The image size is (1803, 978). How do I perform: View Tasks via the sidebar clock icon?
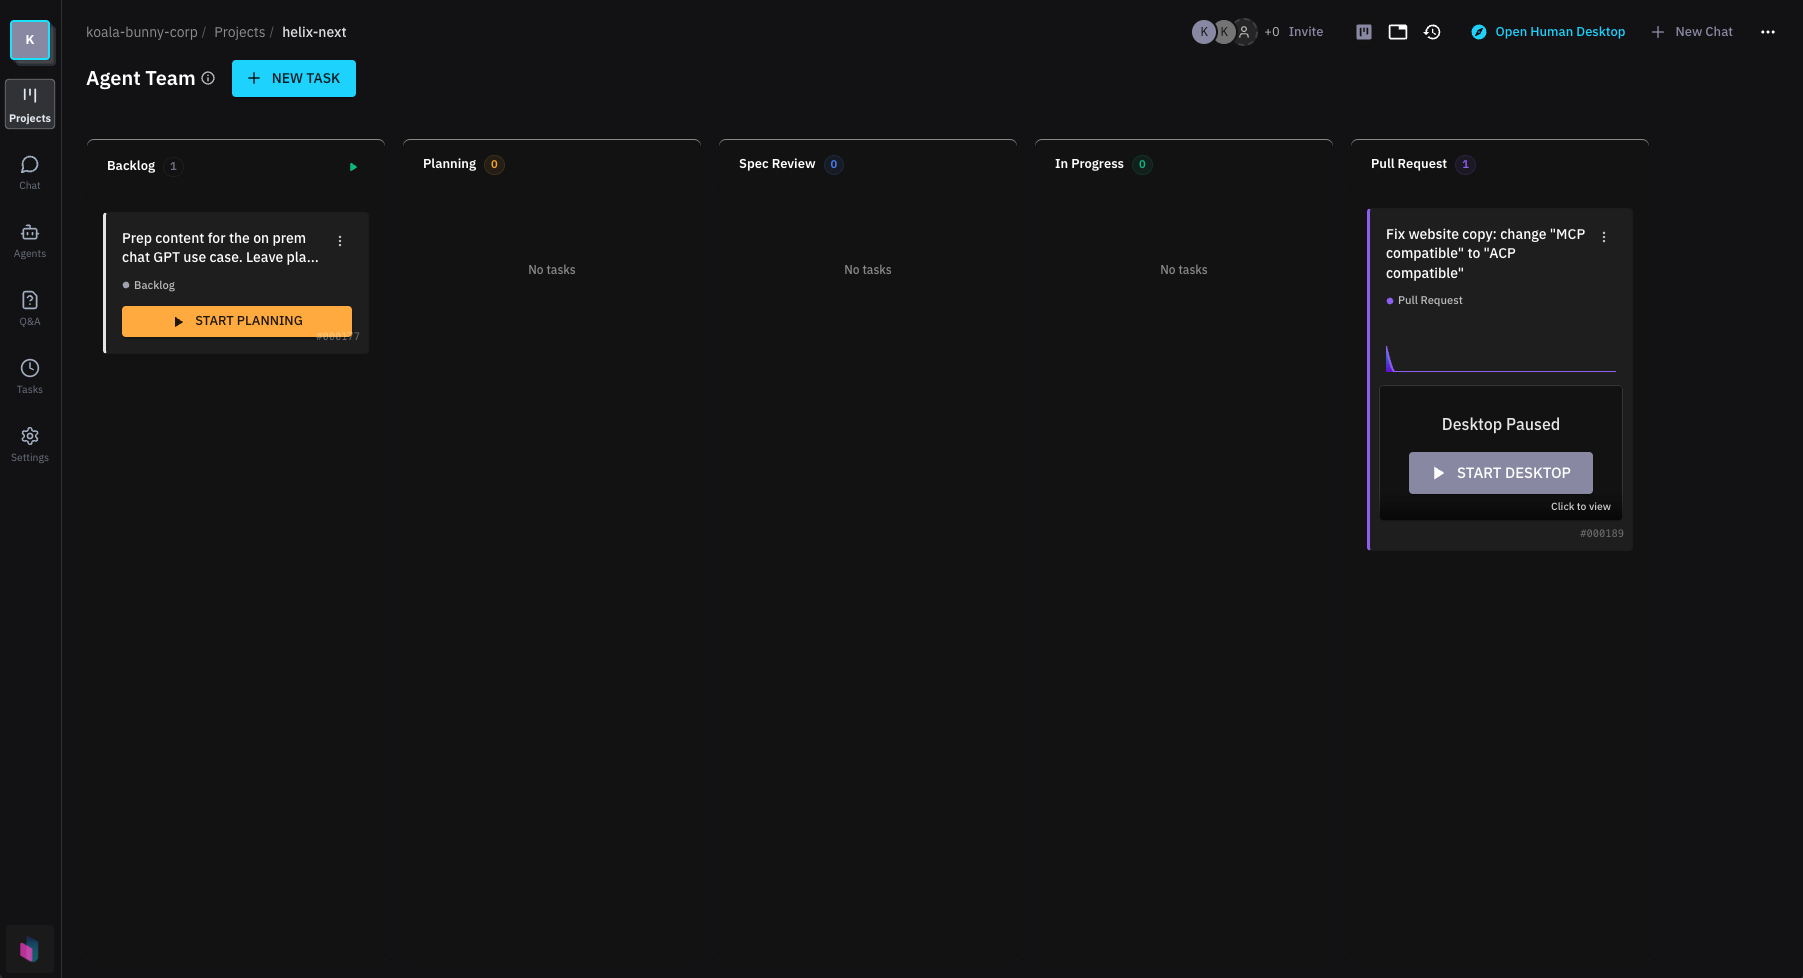click(29, 375)
